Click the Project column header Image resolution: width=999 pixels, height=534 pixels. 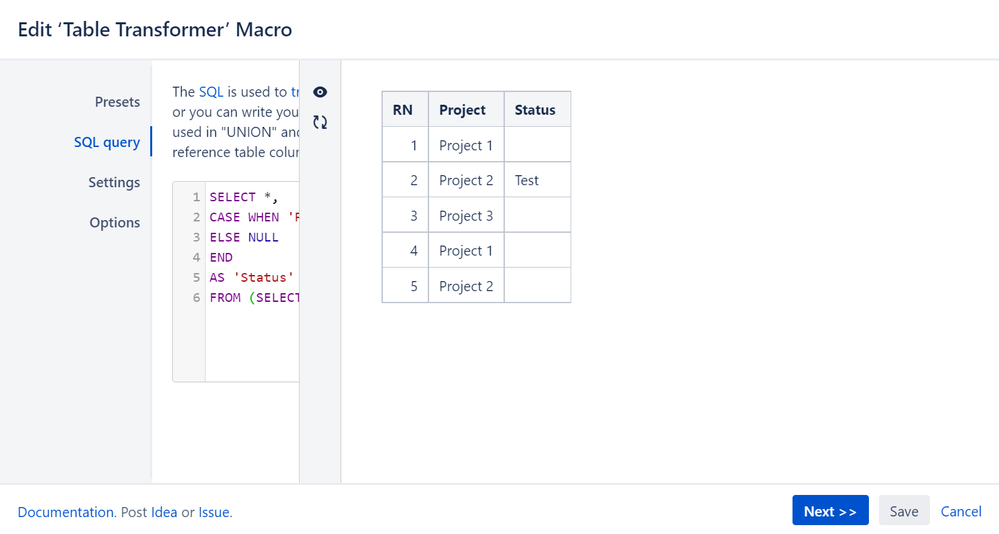[462, 110]
